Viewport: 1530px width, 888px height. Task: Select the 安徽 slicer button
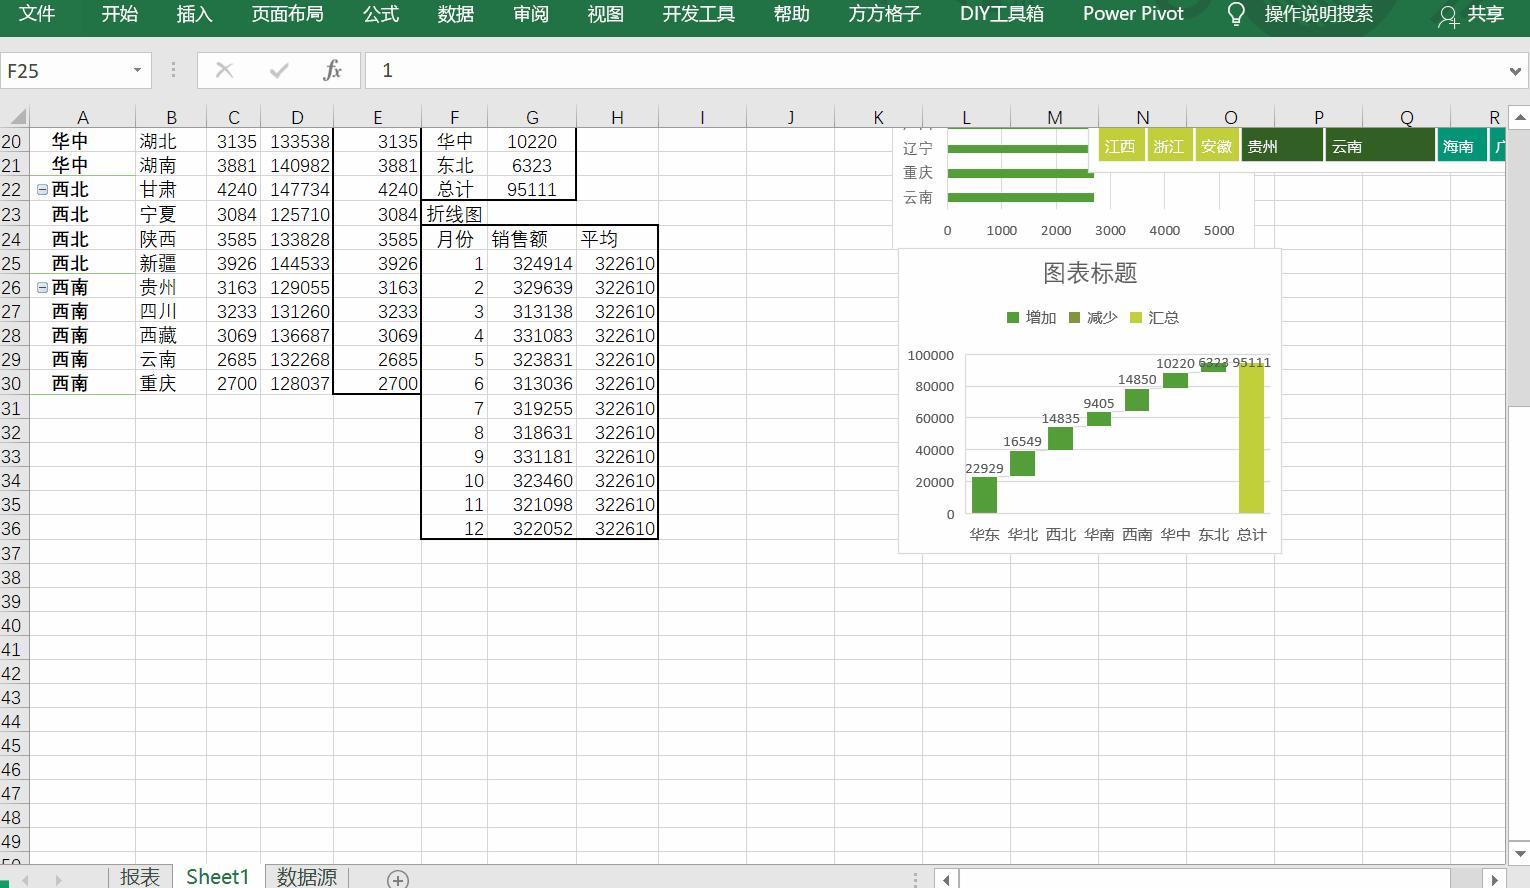(1216, 146)
